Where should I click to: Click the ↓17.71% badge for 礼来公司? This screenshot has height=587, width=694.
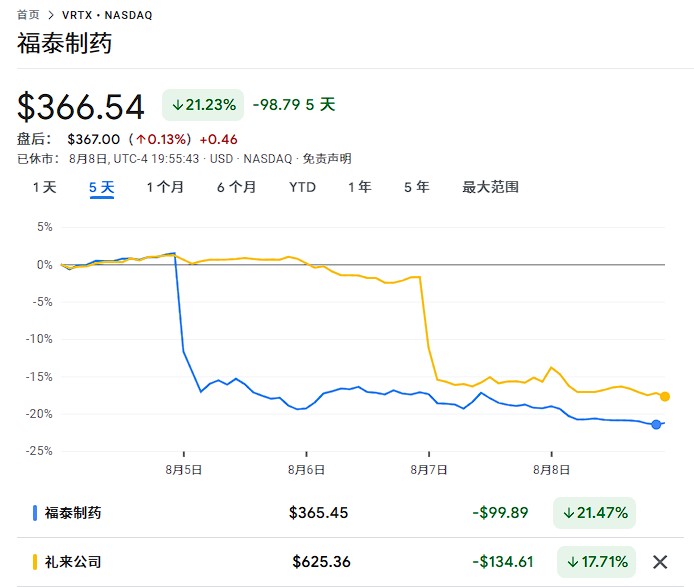pyautogui.click(x=597, y=562)
